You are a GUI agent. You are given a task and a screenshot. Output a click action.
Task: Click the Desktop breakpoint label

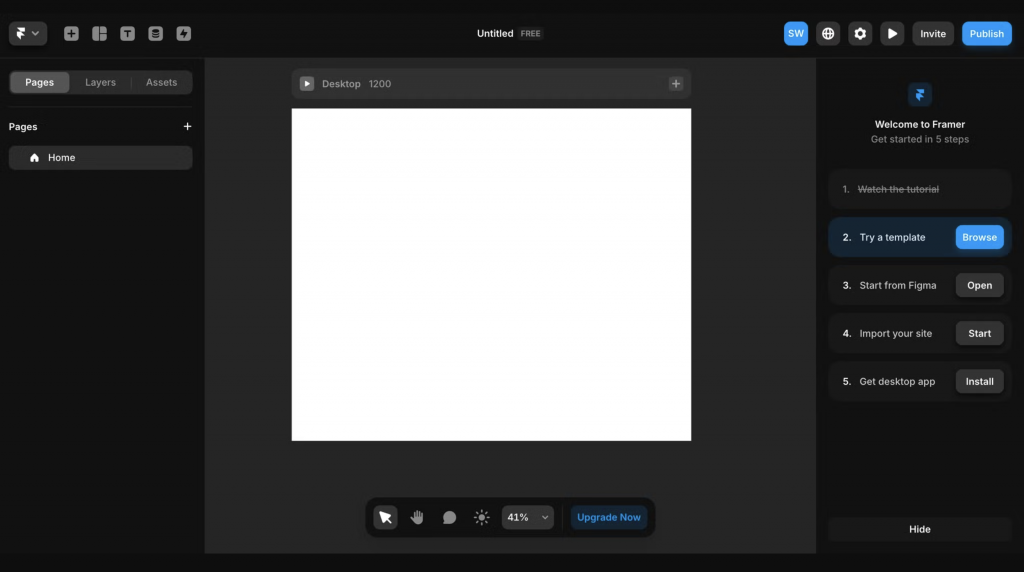click(x=341, y=84)
